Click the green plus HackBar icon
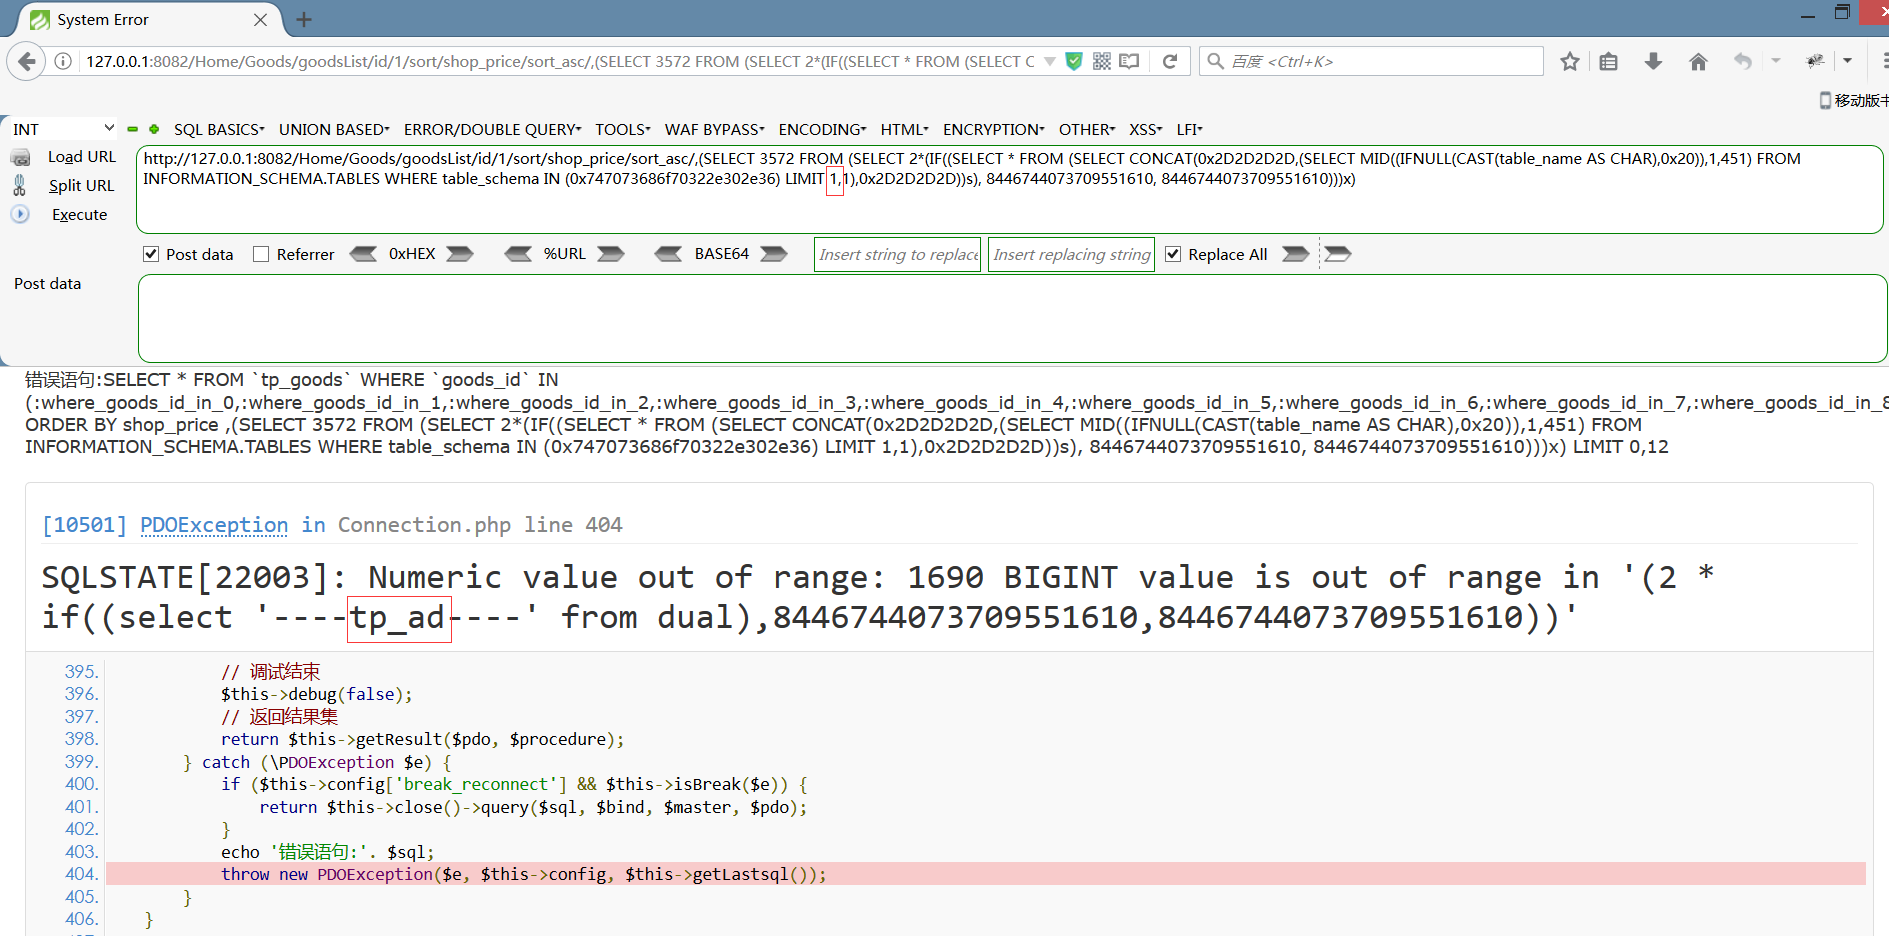This screenshot has width=1889, height=936. [154, 129]
